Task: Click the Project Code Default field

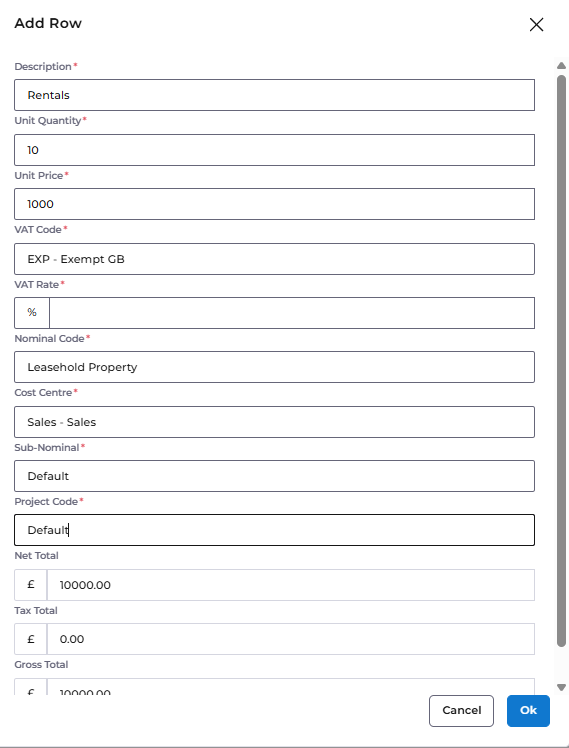Action: coord(274,530)
